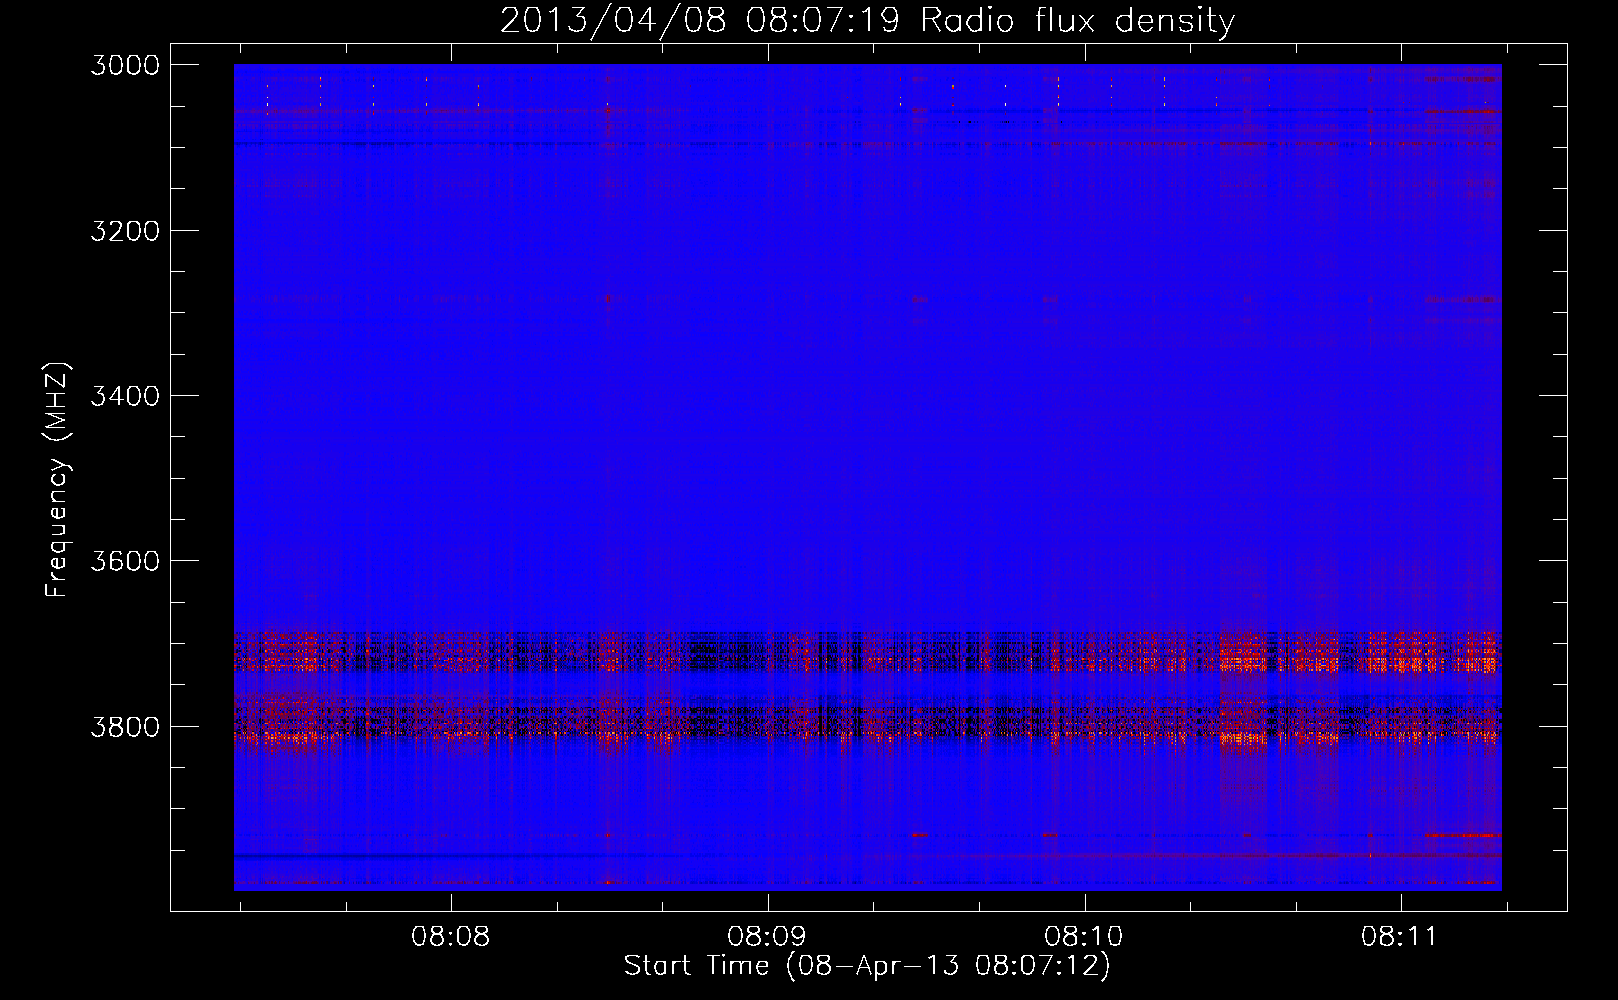1618x1000 pixels.
Task: Click the plot title 'Radio flux density'
Action: [1077, 21]
